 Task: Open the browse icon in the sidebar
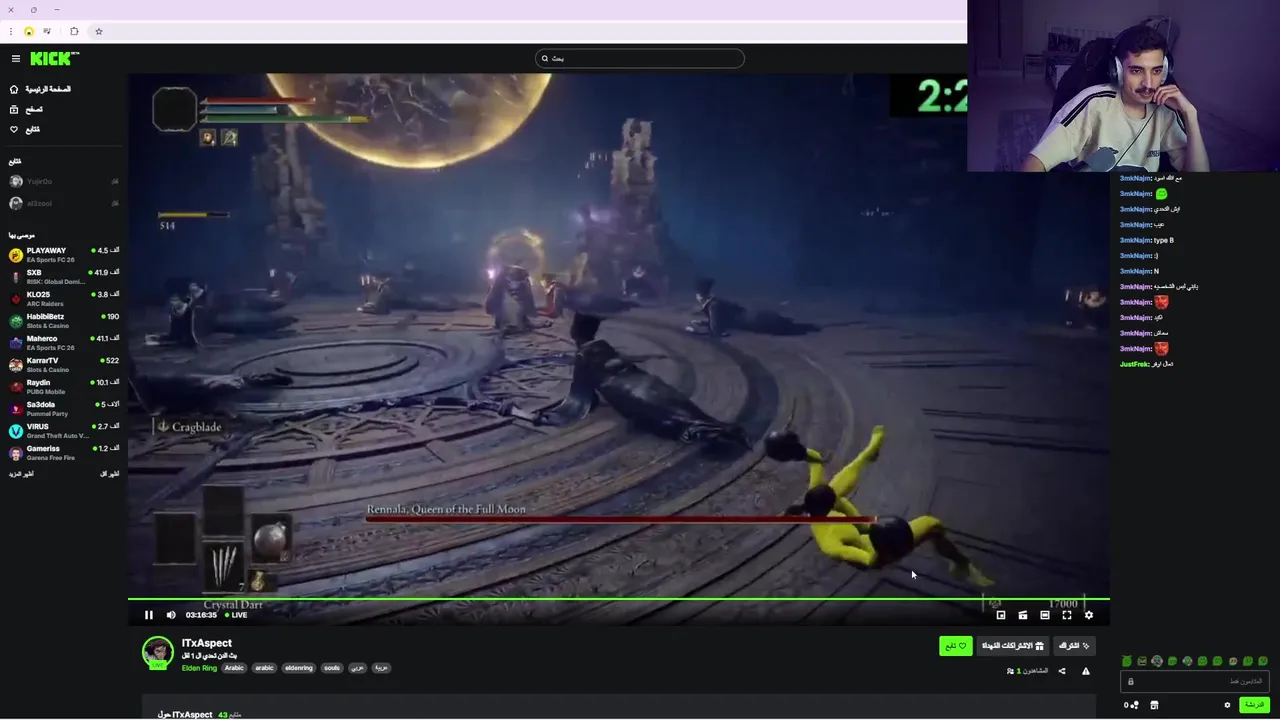coord(14,109)
